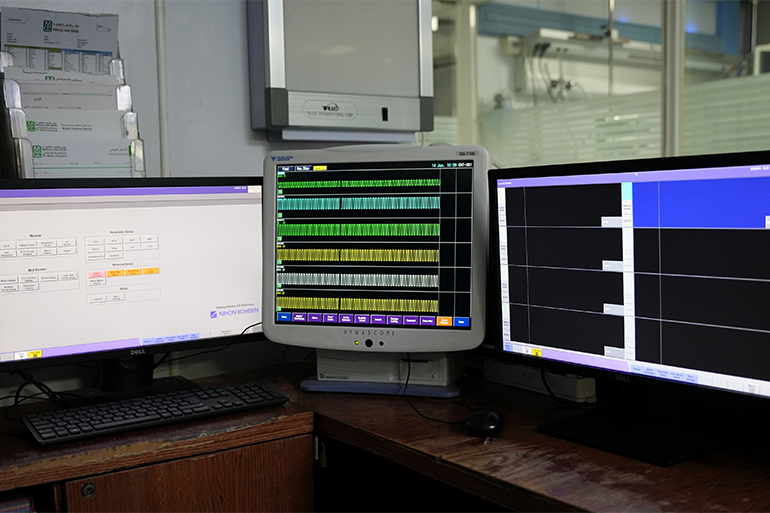Click the button at right end of left monitor's purple title bar
Image resolution: width=770 pixels, height=513 pixels.
[x=254, y=189]
